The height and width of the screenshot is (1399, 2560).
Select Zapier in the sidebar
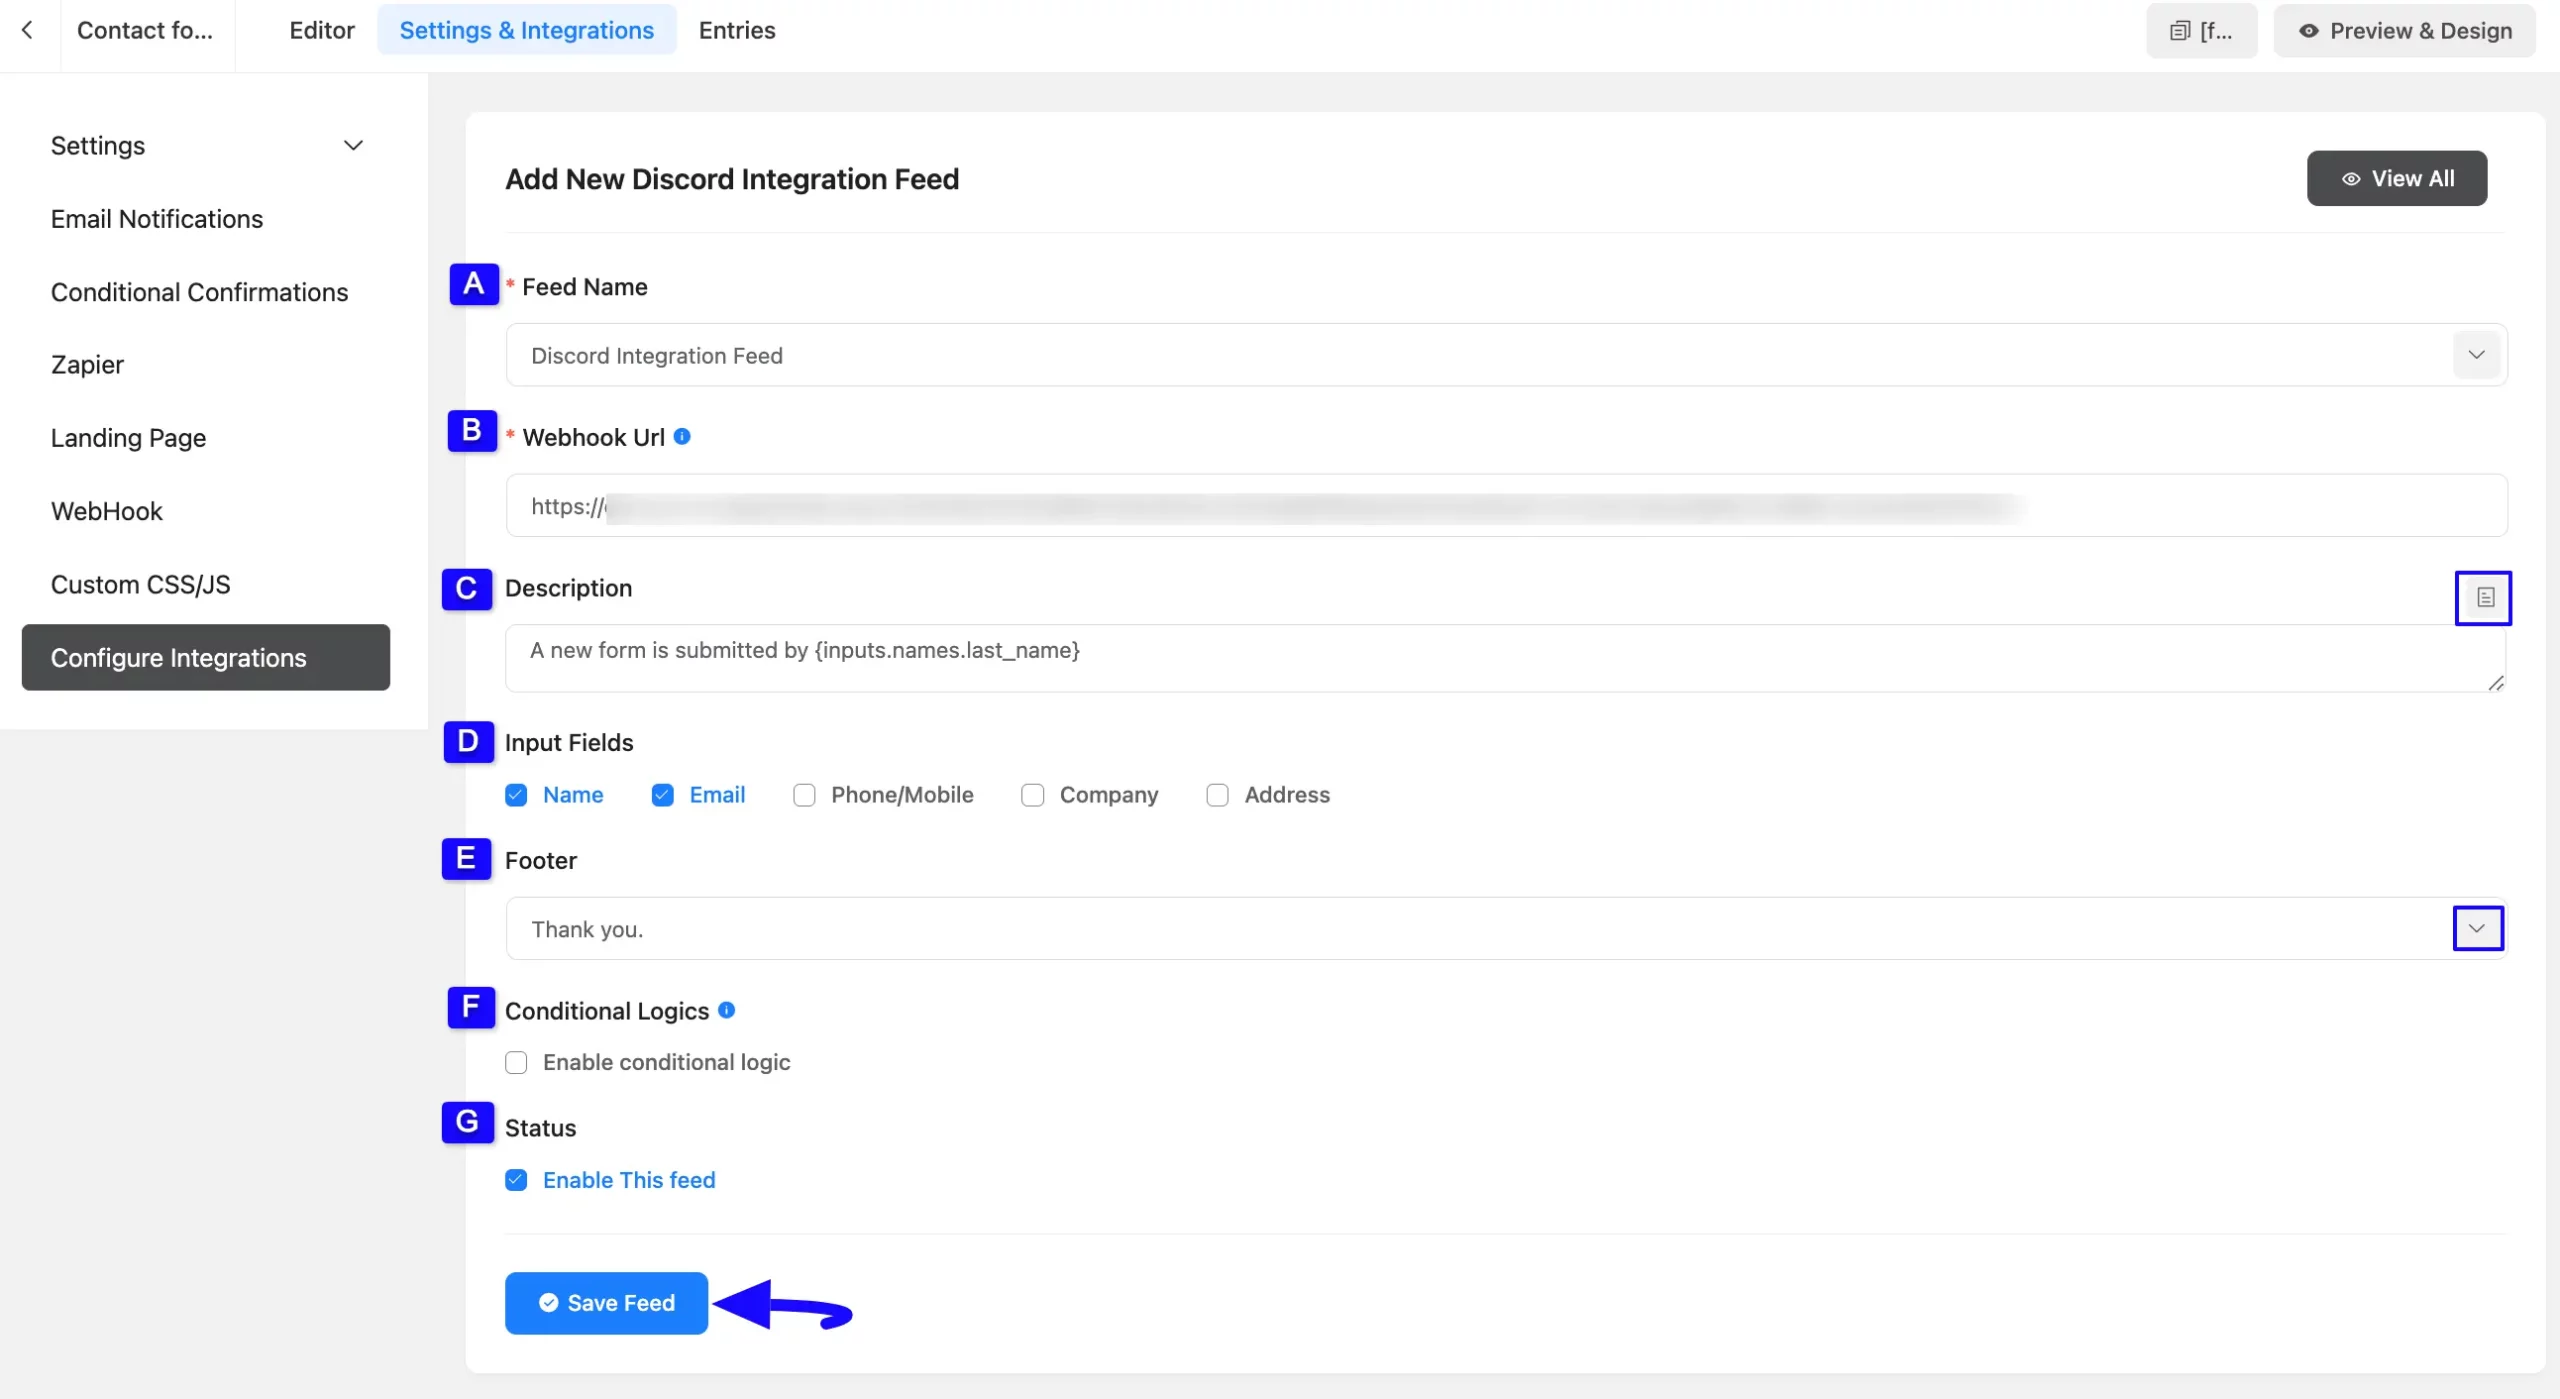(88, 365)
